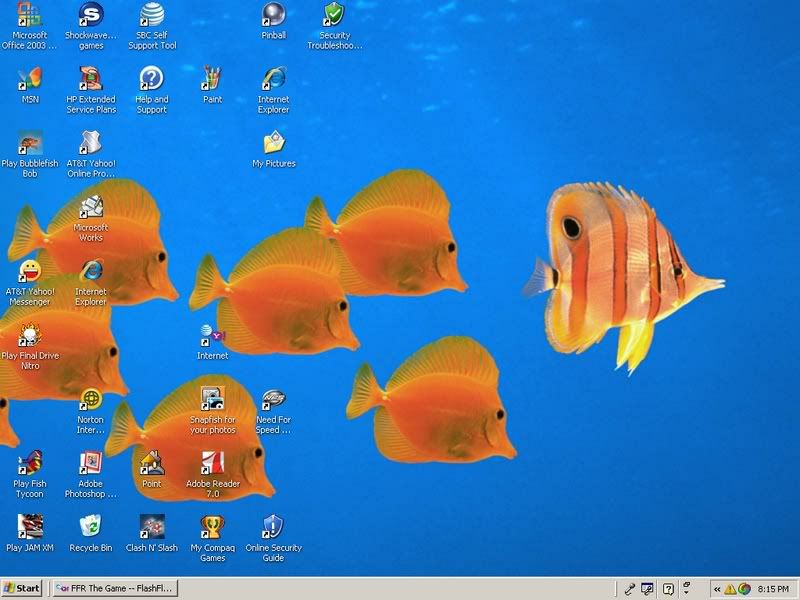Image resolution: width=800 pixels, height=600 pixels.
Task: Open AT&T Yahoo! Messenger shortcut
Action: coord(30,271)
